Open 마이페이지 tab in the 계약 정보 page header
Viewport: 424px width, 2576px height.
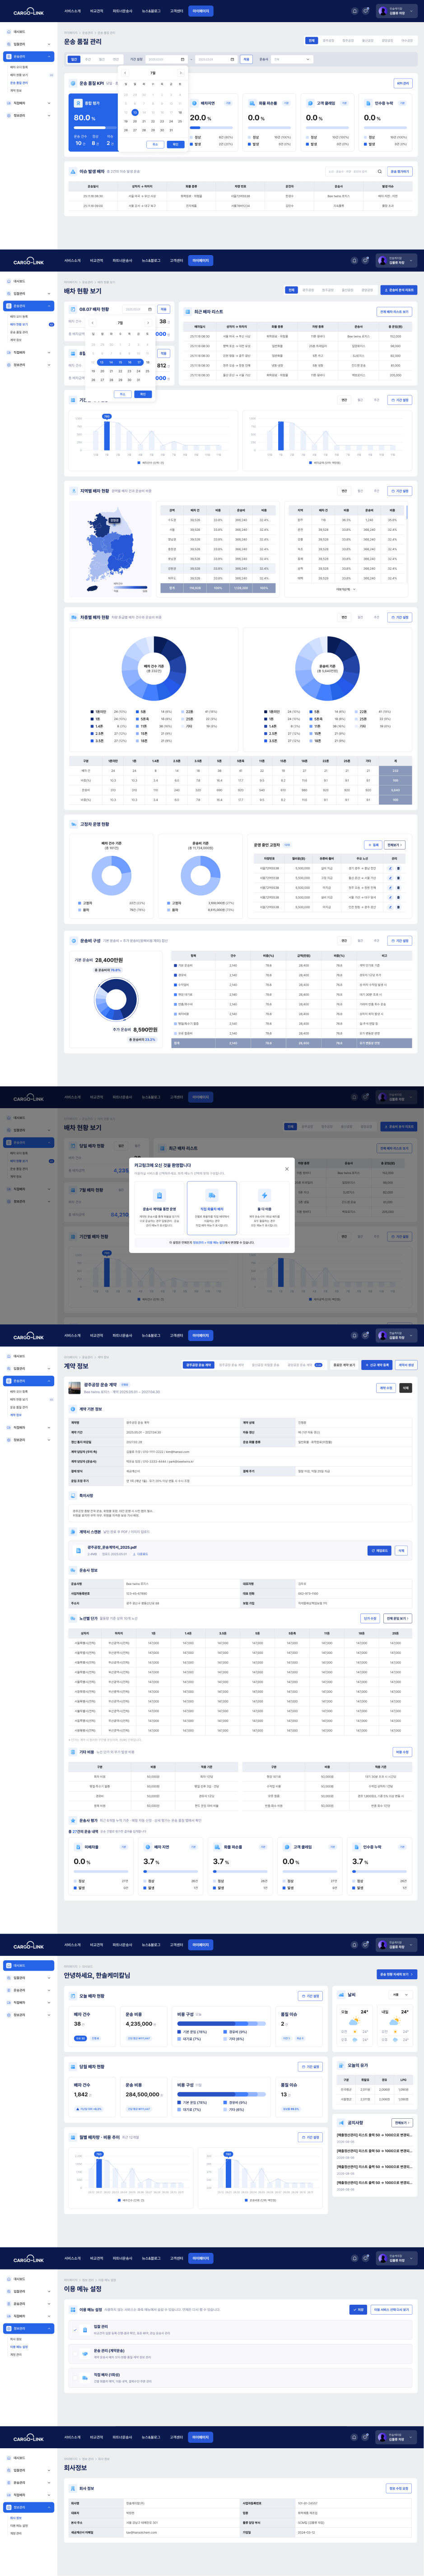[x=201, y=1335]
